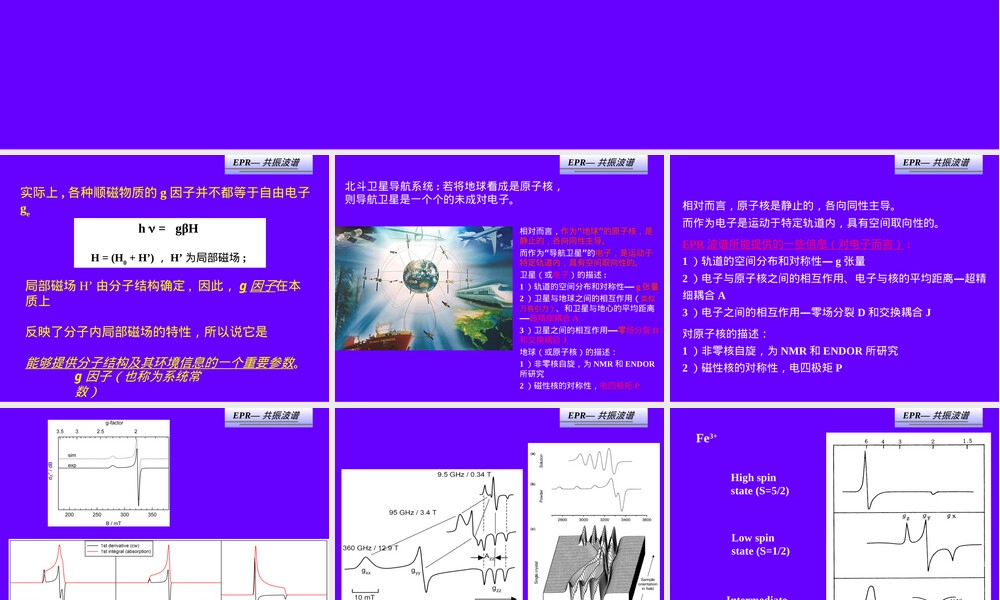Viewport: 1000px width, 600px height.
Task: Click the label '95 GHz / 3.4 T'
Action: tap(413, 513)
